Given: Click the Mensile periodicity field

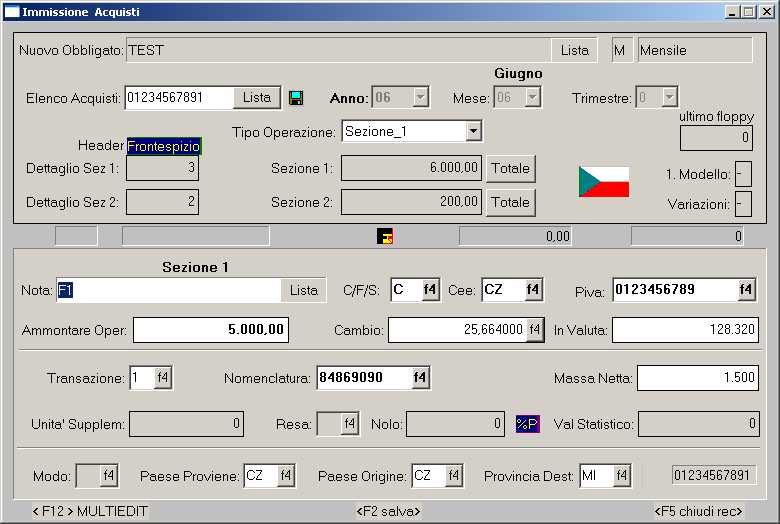Looking at the screenshot, I should pyautogui.click(x=695, y=50).
